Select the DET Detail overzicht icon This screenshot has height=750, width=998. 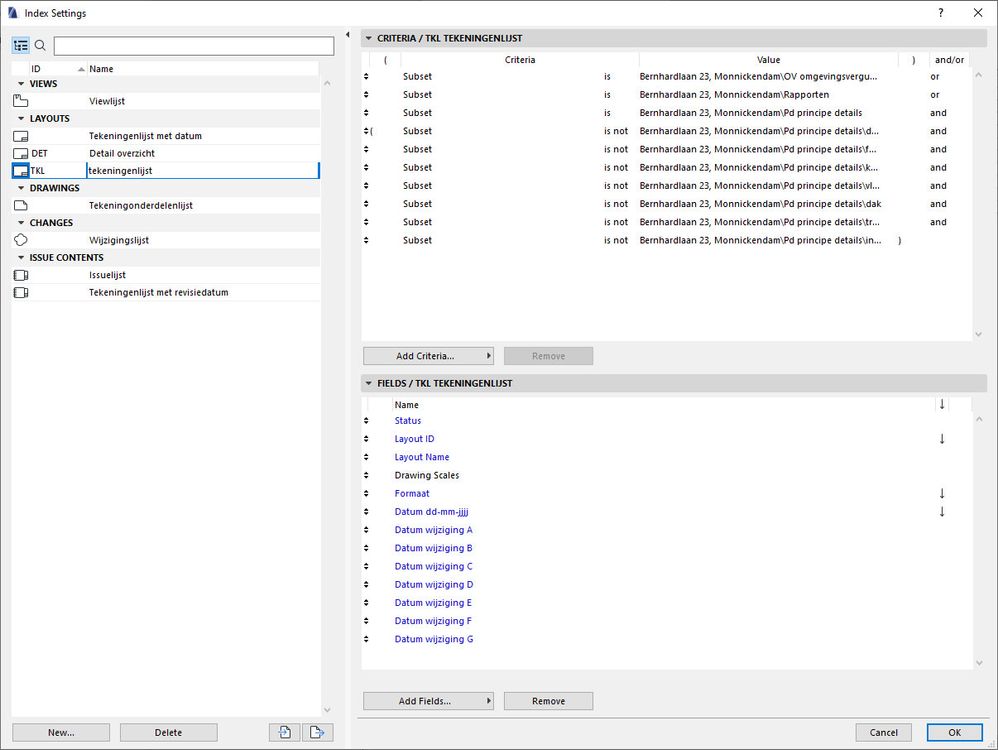(20, 153)
